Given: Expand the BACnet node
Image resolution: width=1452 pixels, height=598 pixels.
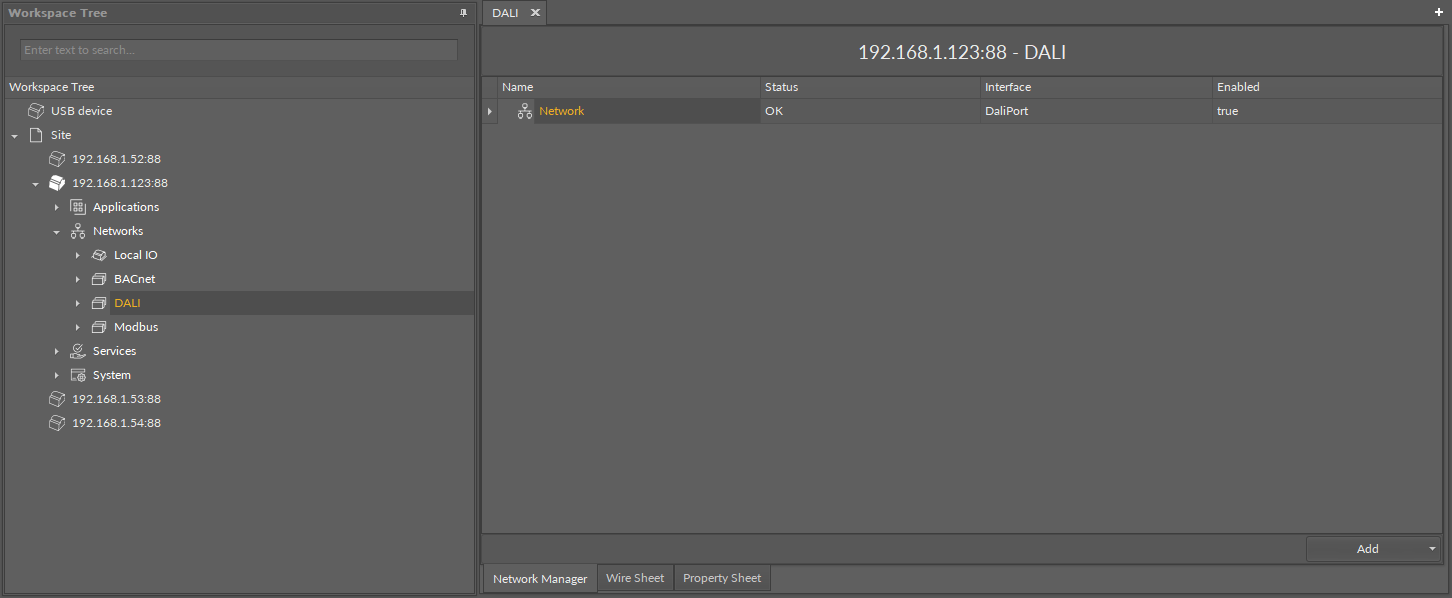Looking at the screenshot, I should (78, 279).
